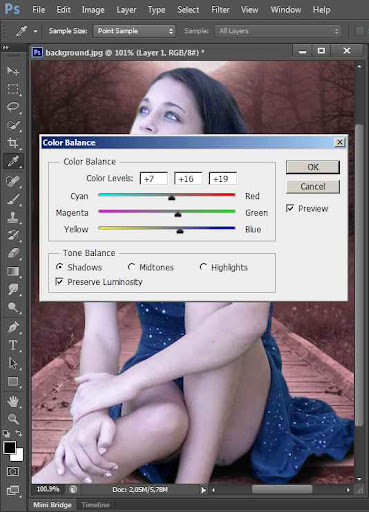This screenshot has width=369, height=512.
Task: Open the File menu
Action: (39, 10)
